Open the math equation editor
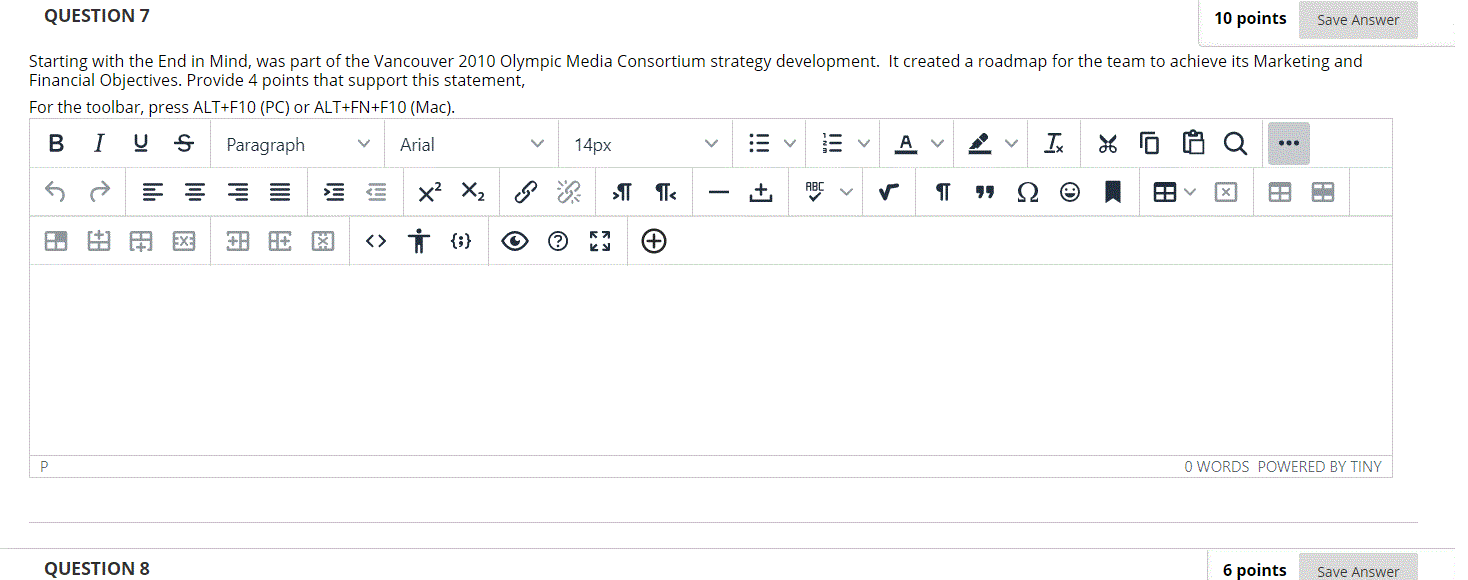The height and width of the screenshot is (580, 1468). click(x=888, y=192)
